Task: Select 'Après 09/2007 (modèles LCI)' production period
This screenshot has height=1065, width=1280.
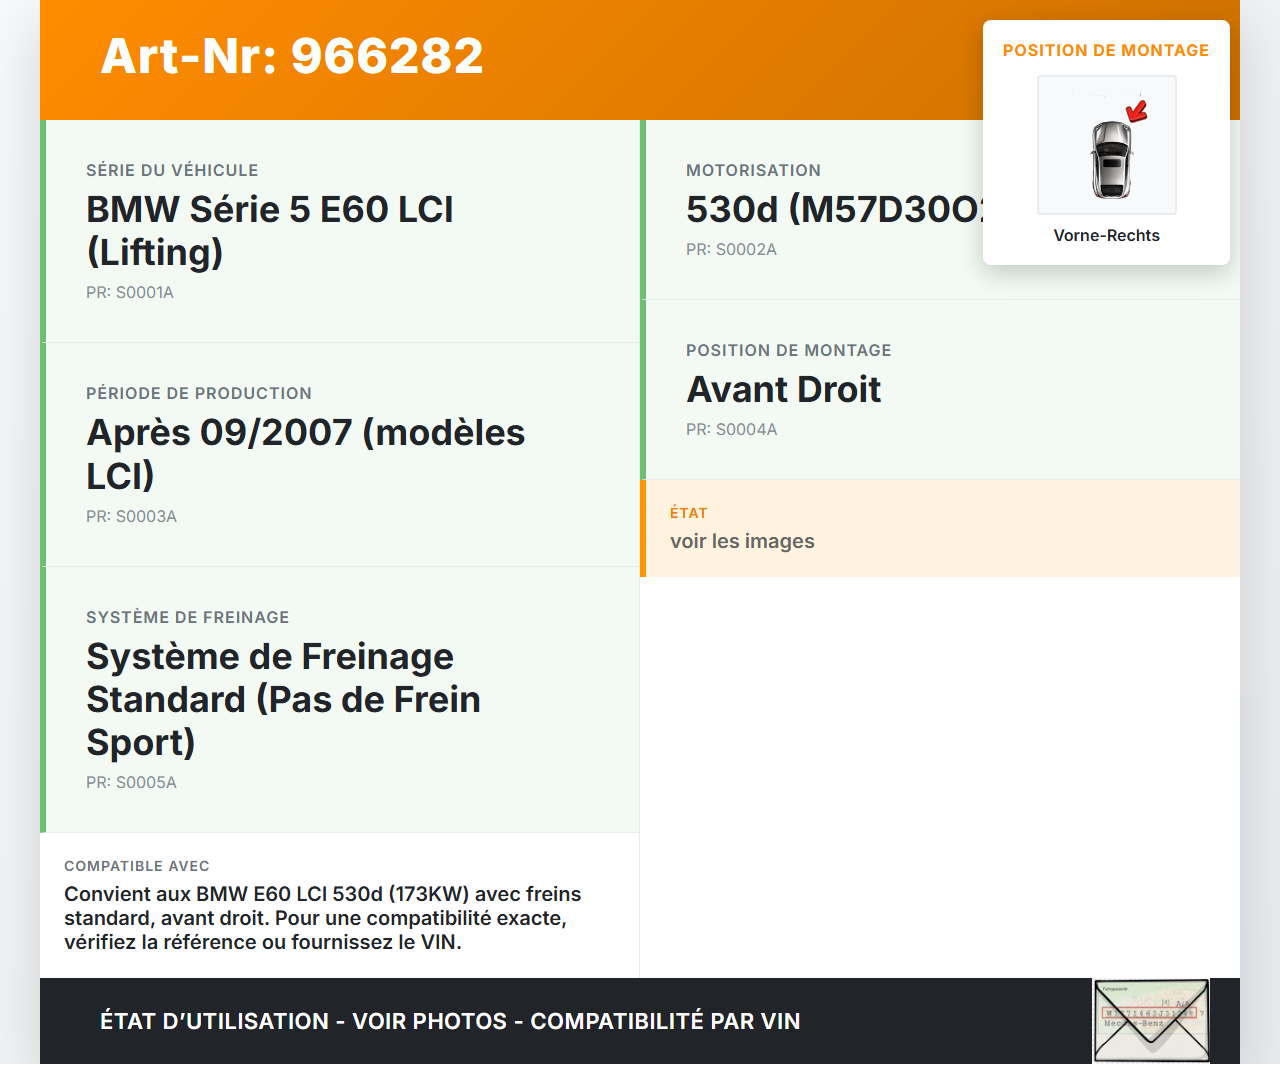Action: (x=305, y=454)
